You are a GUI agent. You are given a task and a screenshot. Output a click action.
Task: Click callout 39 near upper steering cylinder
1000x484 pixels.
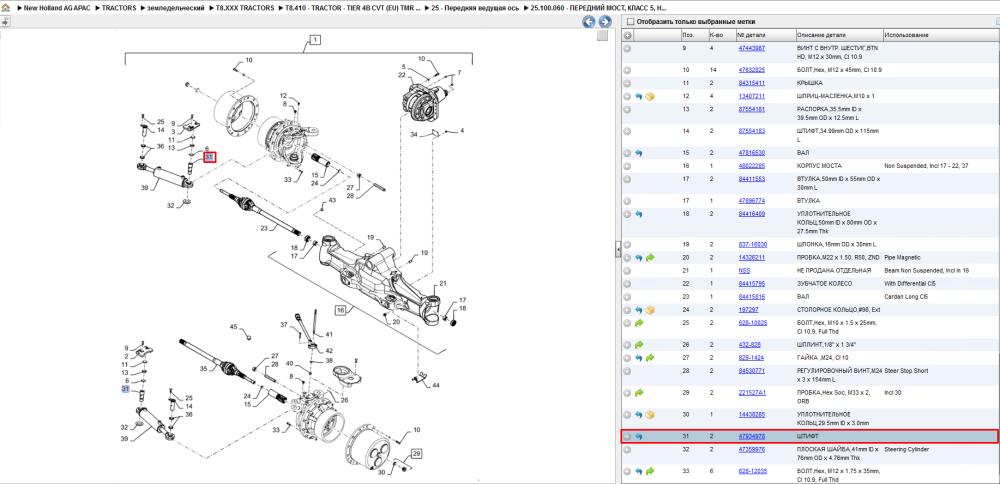click(145, 188)
